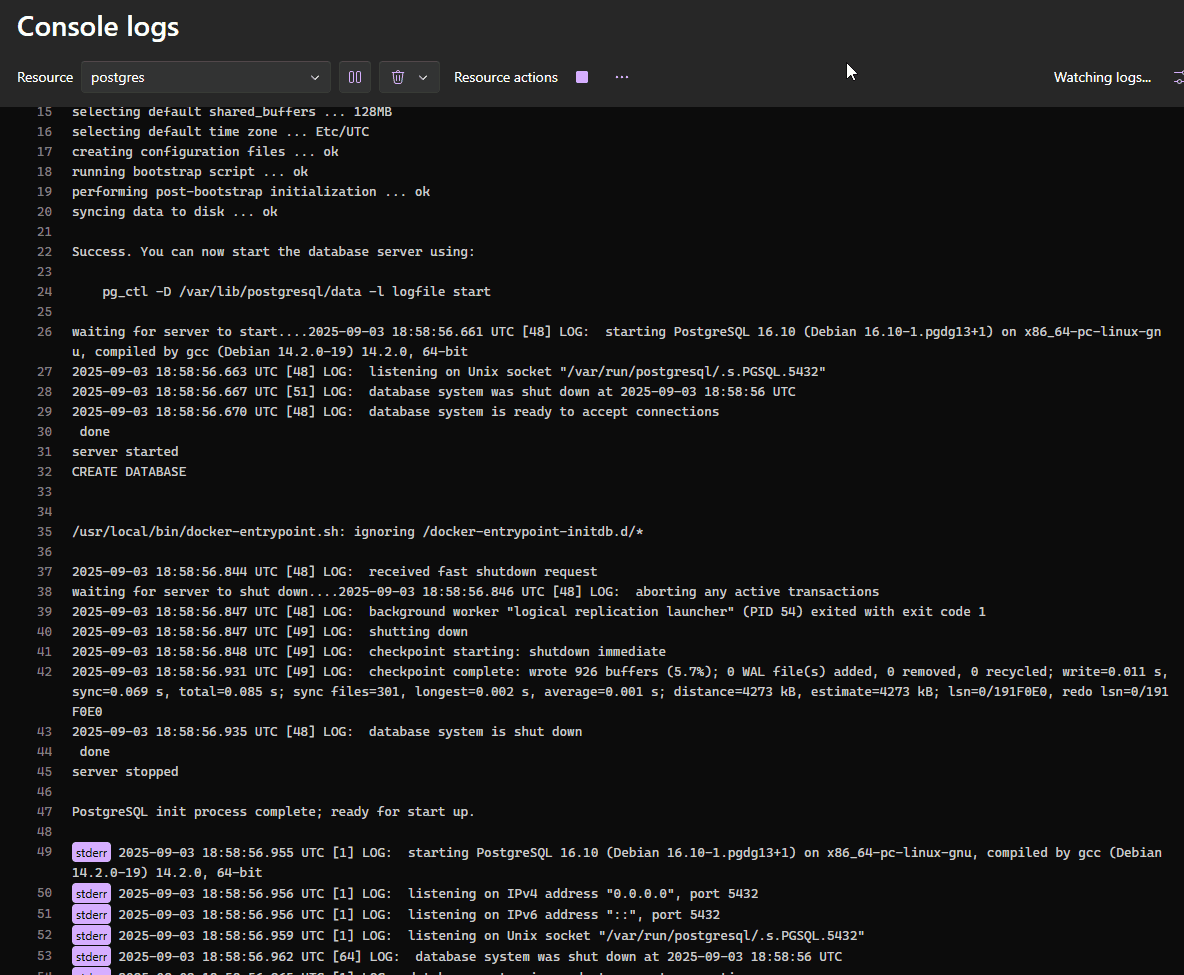Select the pg_ctl start command line

pyautogui.click(x=296, y=292)
